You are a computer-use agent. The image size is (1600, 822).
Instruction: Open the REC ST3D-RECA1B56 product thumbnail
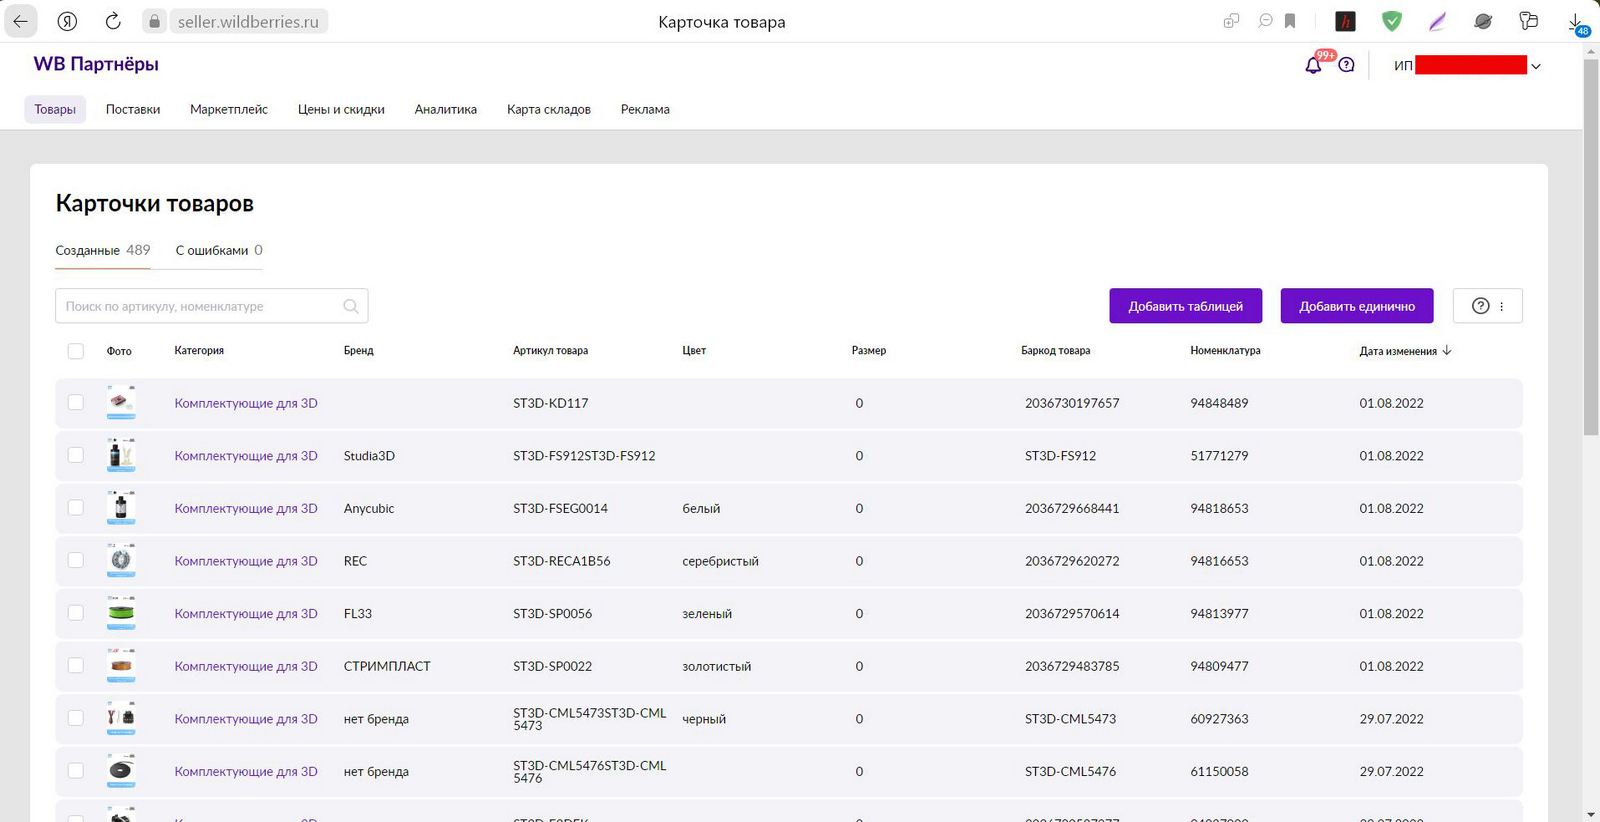click(121, 560)
